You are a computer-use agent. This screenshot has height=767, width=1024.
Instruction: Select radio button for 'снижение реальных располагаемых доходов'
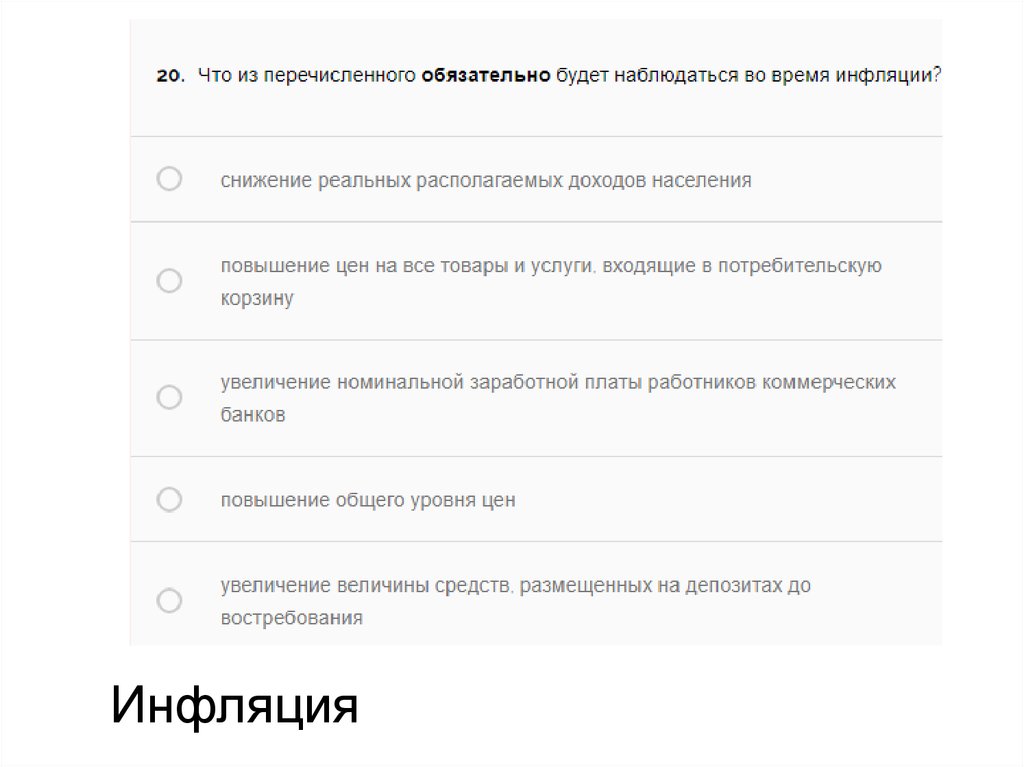pos(170,179)
